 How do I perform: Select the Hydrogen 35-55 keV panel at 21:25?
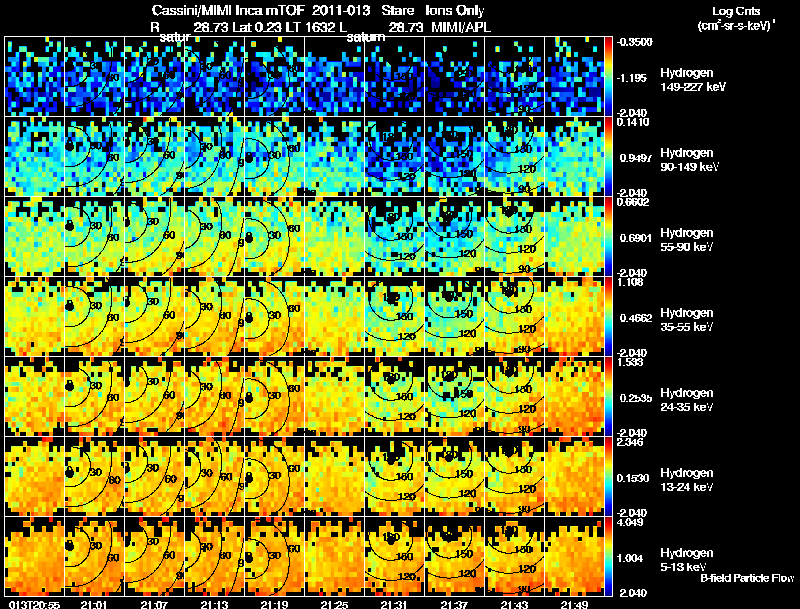coord(335,317)
